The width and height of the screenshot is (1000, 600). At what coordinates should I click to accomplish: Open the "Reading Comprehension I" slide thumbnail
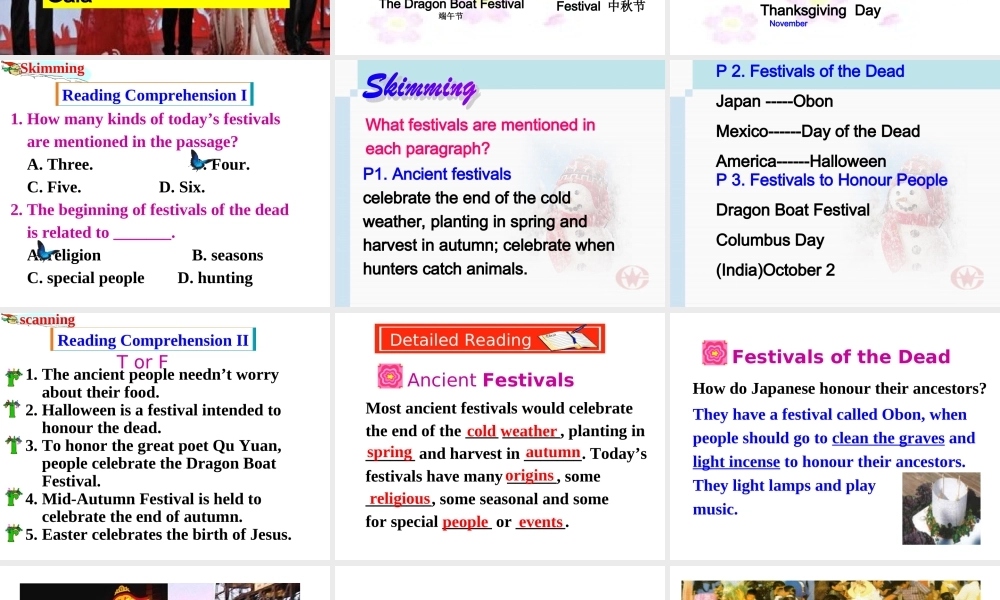click(x=165, y=182)
